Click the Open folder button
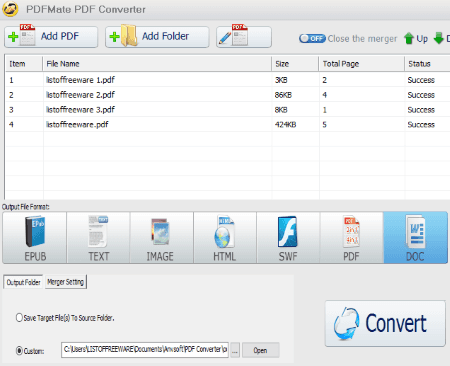 pyautogui.click(x=260, y=350)
